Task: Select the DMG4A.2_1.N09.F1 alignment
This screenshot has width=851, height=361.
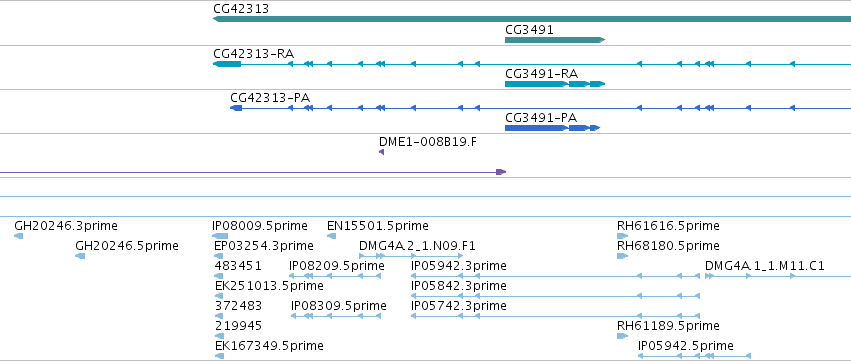Action: (411, 256)
